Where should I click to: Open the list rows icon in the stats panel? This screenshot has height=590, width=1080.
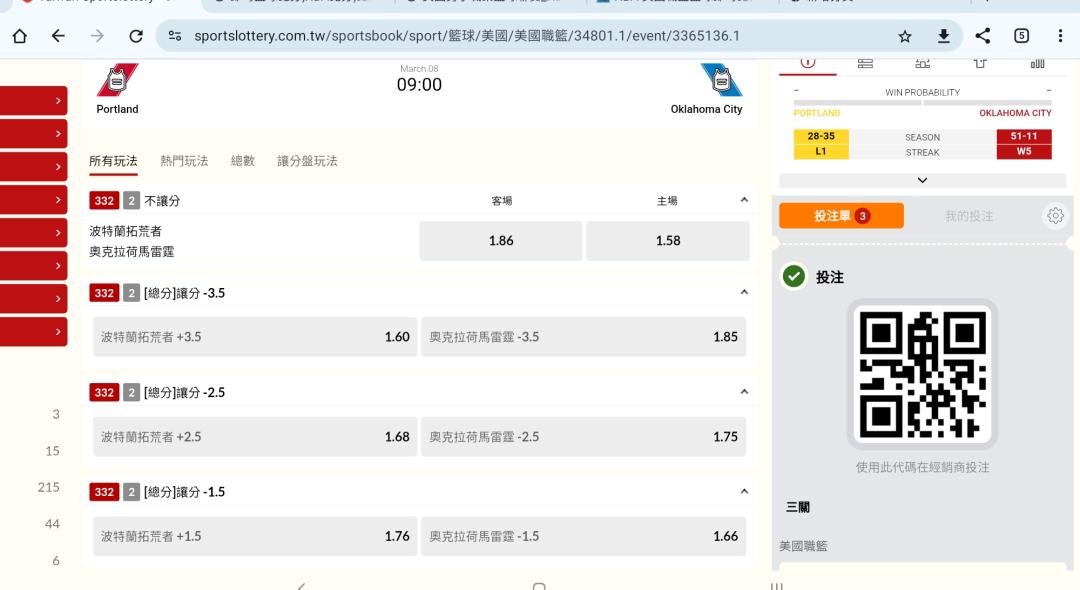[865, 63]
